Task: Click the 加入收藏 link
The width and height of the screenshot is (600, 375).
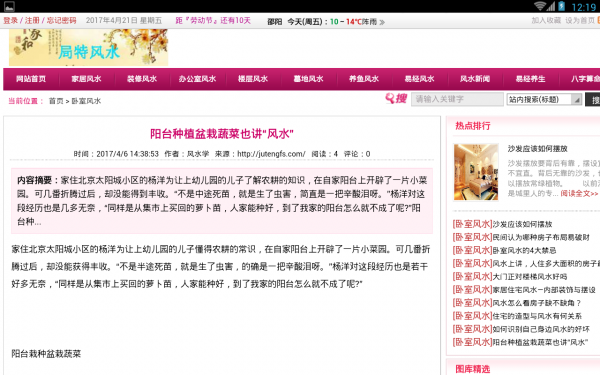Action: point(546,20)
